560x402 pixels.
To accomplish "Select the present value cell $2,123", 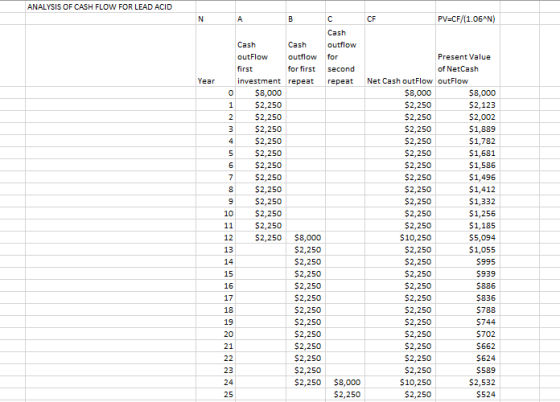I will (x=468, y=105).
